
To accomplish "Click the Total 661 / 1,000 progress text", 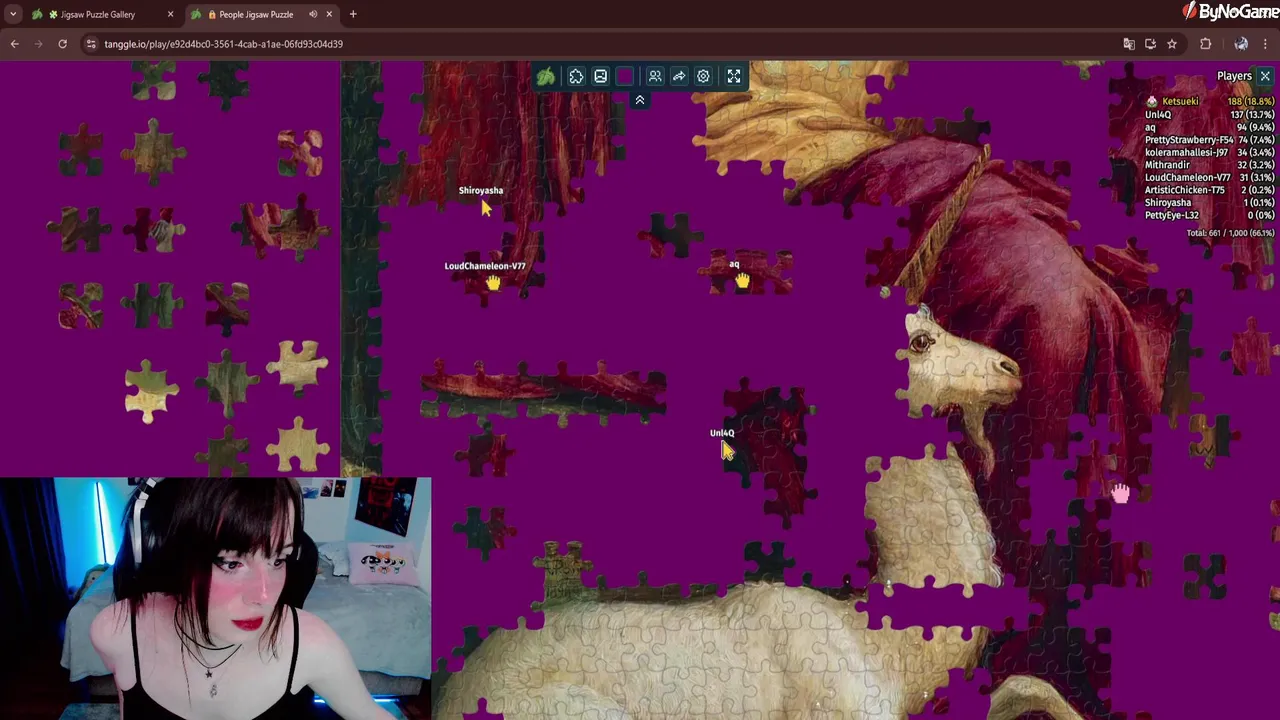I will (1230, 233).
